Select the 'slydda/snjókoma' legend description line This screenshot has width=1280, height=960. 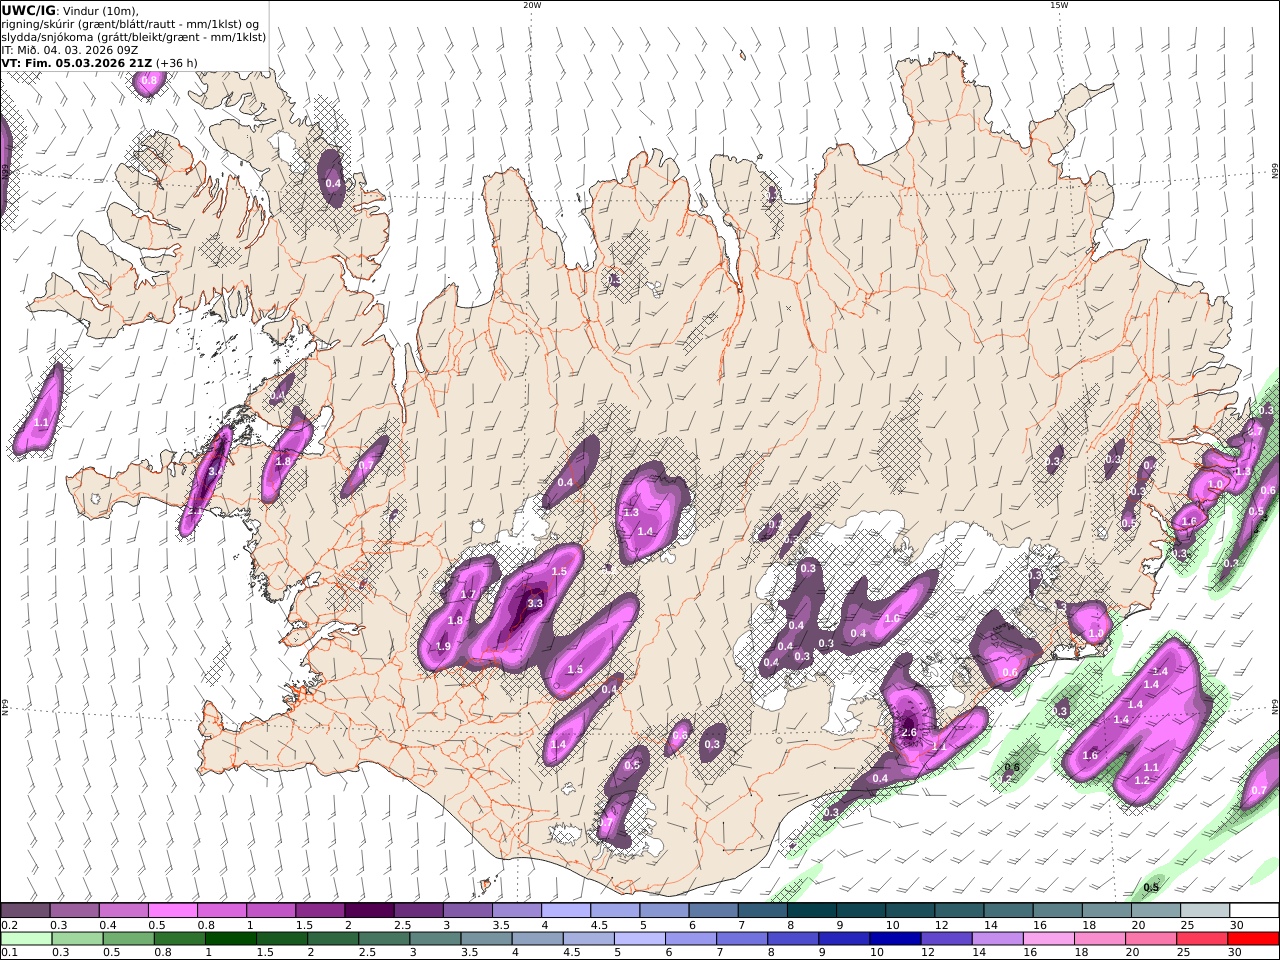pyautogui.click(x=133, y=37)
